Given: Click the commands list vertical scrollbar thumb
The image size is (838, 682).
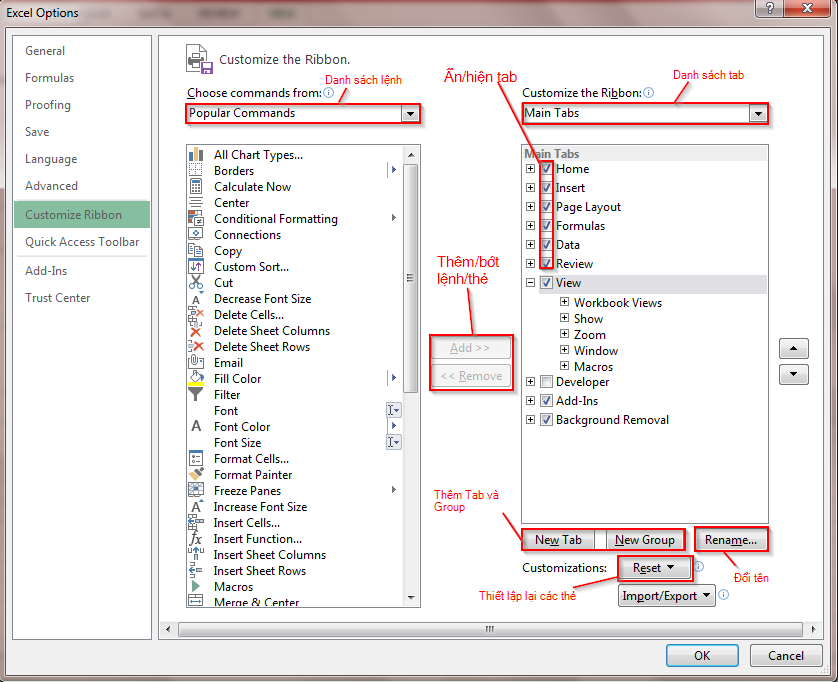Looking at the screenshot, I should (x=410, y=278).
